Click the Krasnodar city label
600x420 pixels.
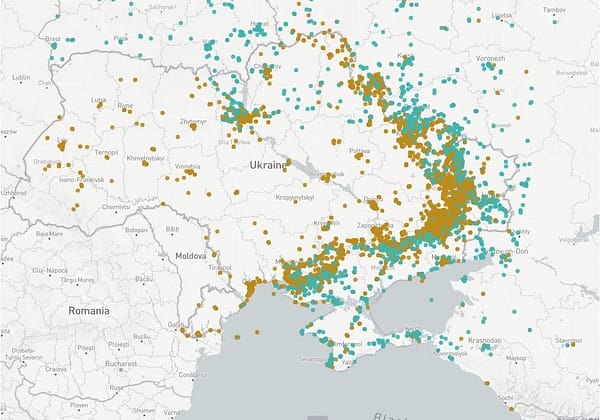485,340
